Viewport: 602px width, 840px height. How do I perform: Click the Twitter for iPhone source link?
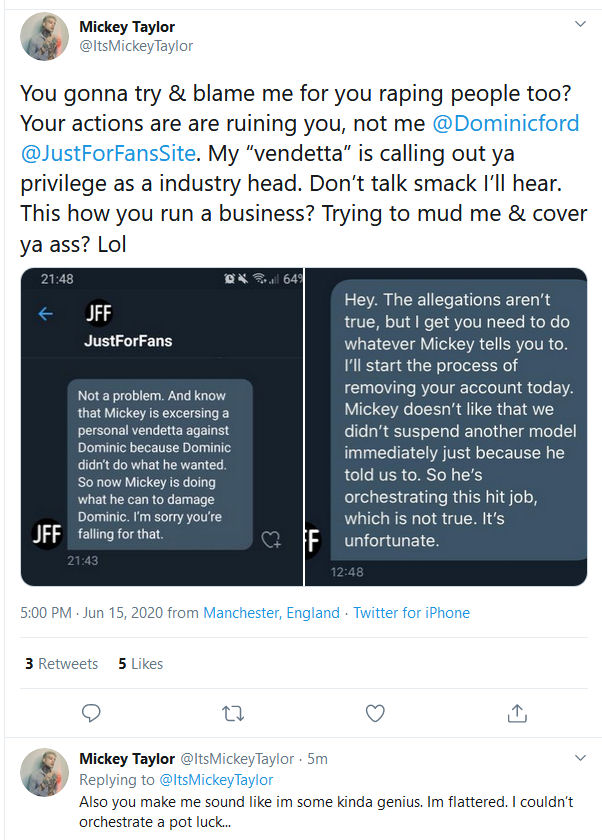pos(410,612)
